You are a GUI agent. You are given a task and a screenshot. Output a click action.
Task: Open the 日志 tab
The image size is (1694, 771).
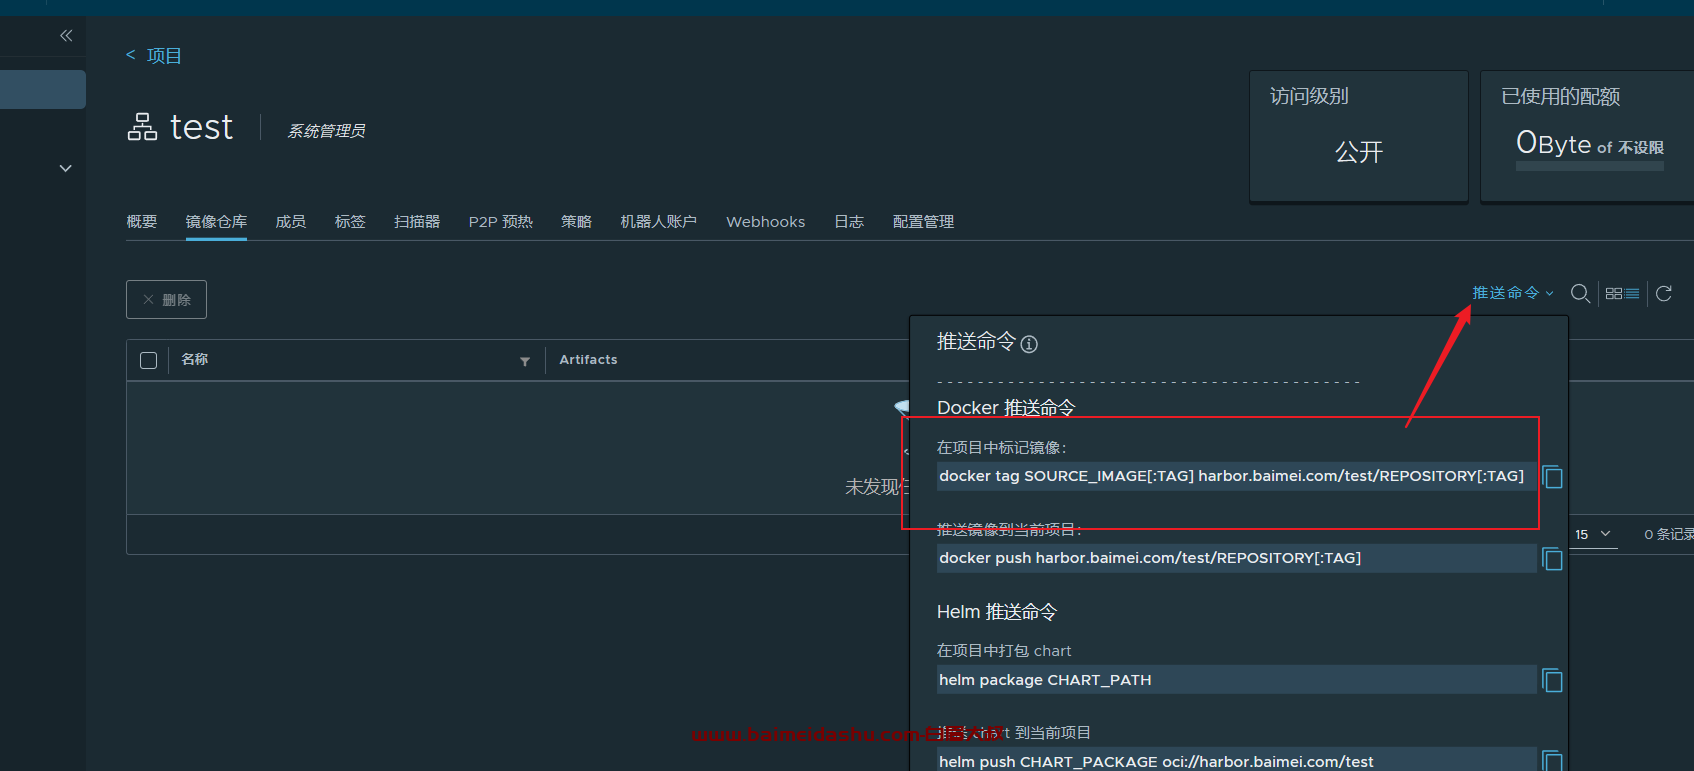coord(849,221)
